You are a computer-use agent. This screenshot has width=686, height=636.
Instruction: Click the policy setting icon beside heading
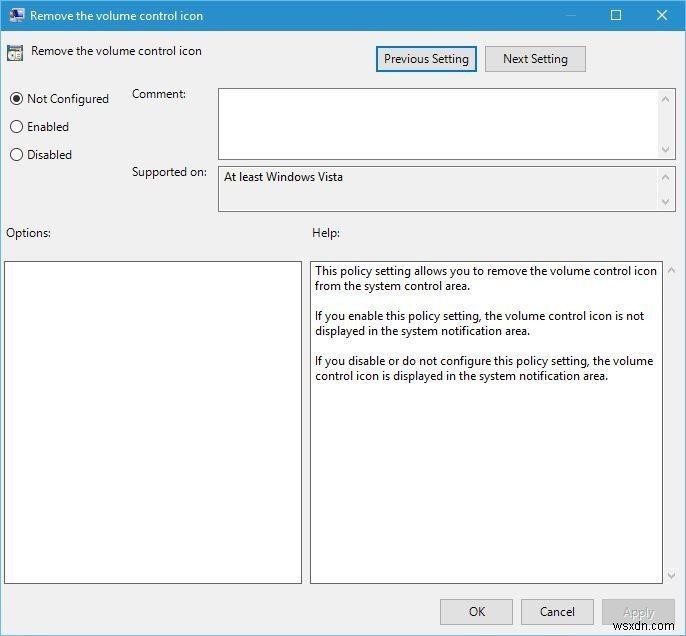click(x=15, y=53)
